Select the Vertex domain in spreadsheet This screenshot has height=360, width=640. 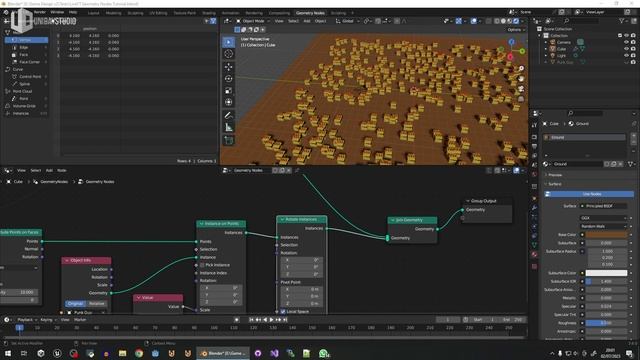(27, 40)
